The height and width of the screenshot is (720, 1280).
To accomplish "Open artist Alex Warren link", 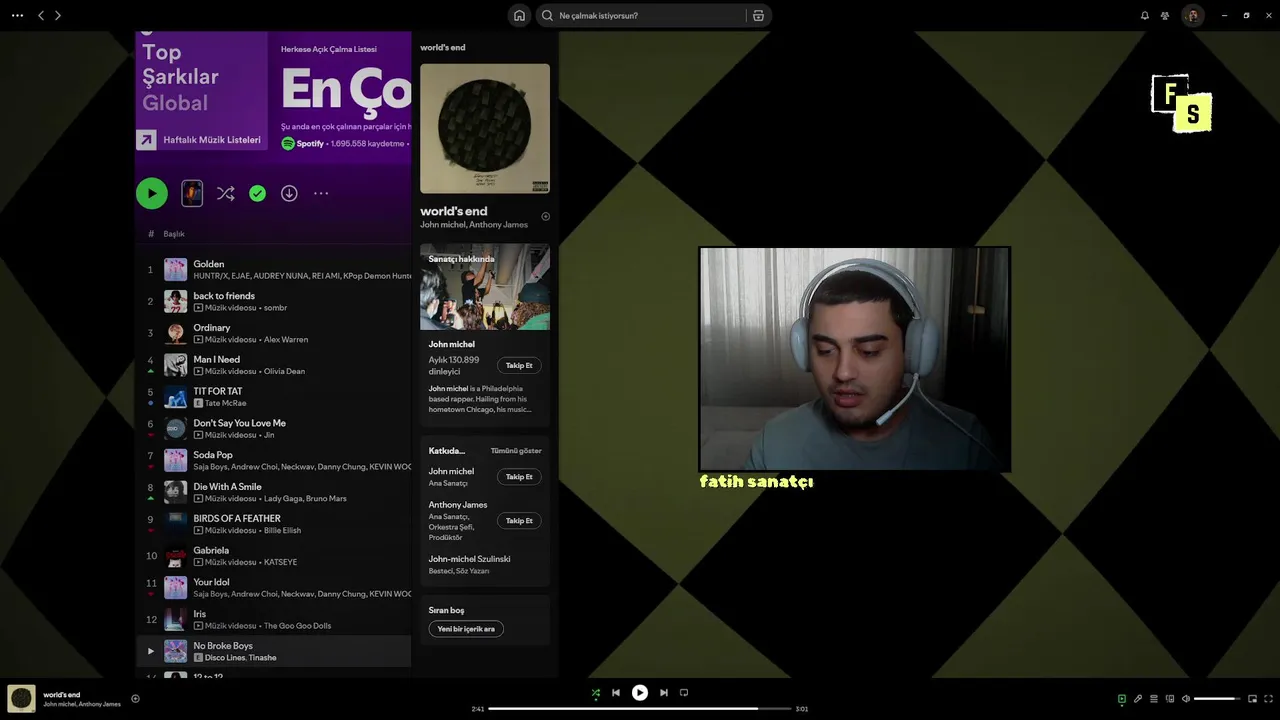I will (286, 340).
